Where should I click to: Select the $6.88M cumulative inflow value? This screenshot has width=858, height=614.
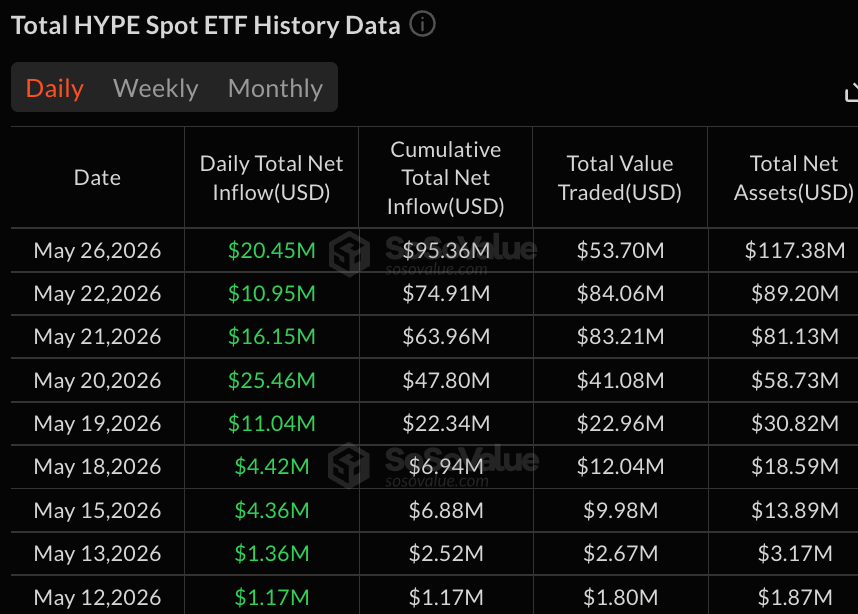tap(446, 510)
